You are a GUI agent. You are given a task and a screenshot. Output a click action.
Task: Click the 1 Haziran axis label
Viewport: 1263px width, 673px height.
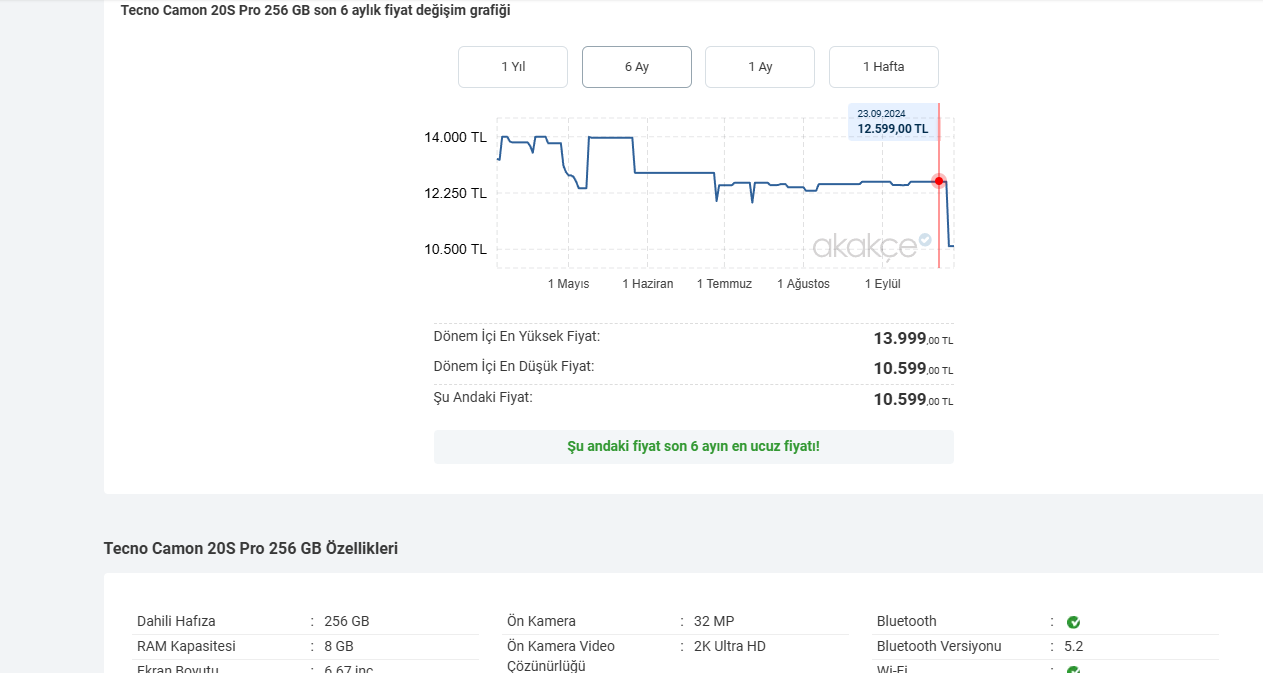(x=648, y=284)
